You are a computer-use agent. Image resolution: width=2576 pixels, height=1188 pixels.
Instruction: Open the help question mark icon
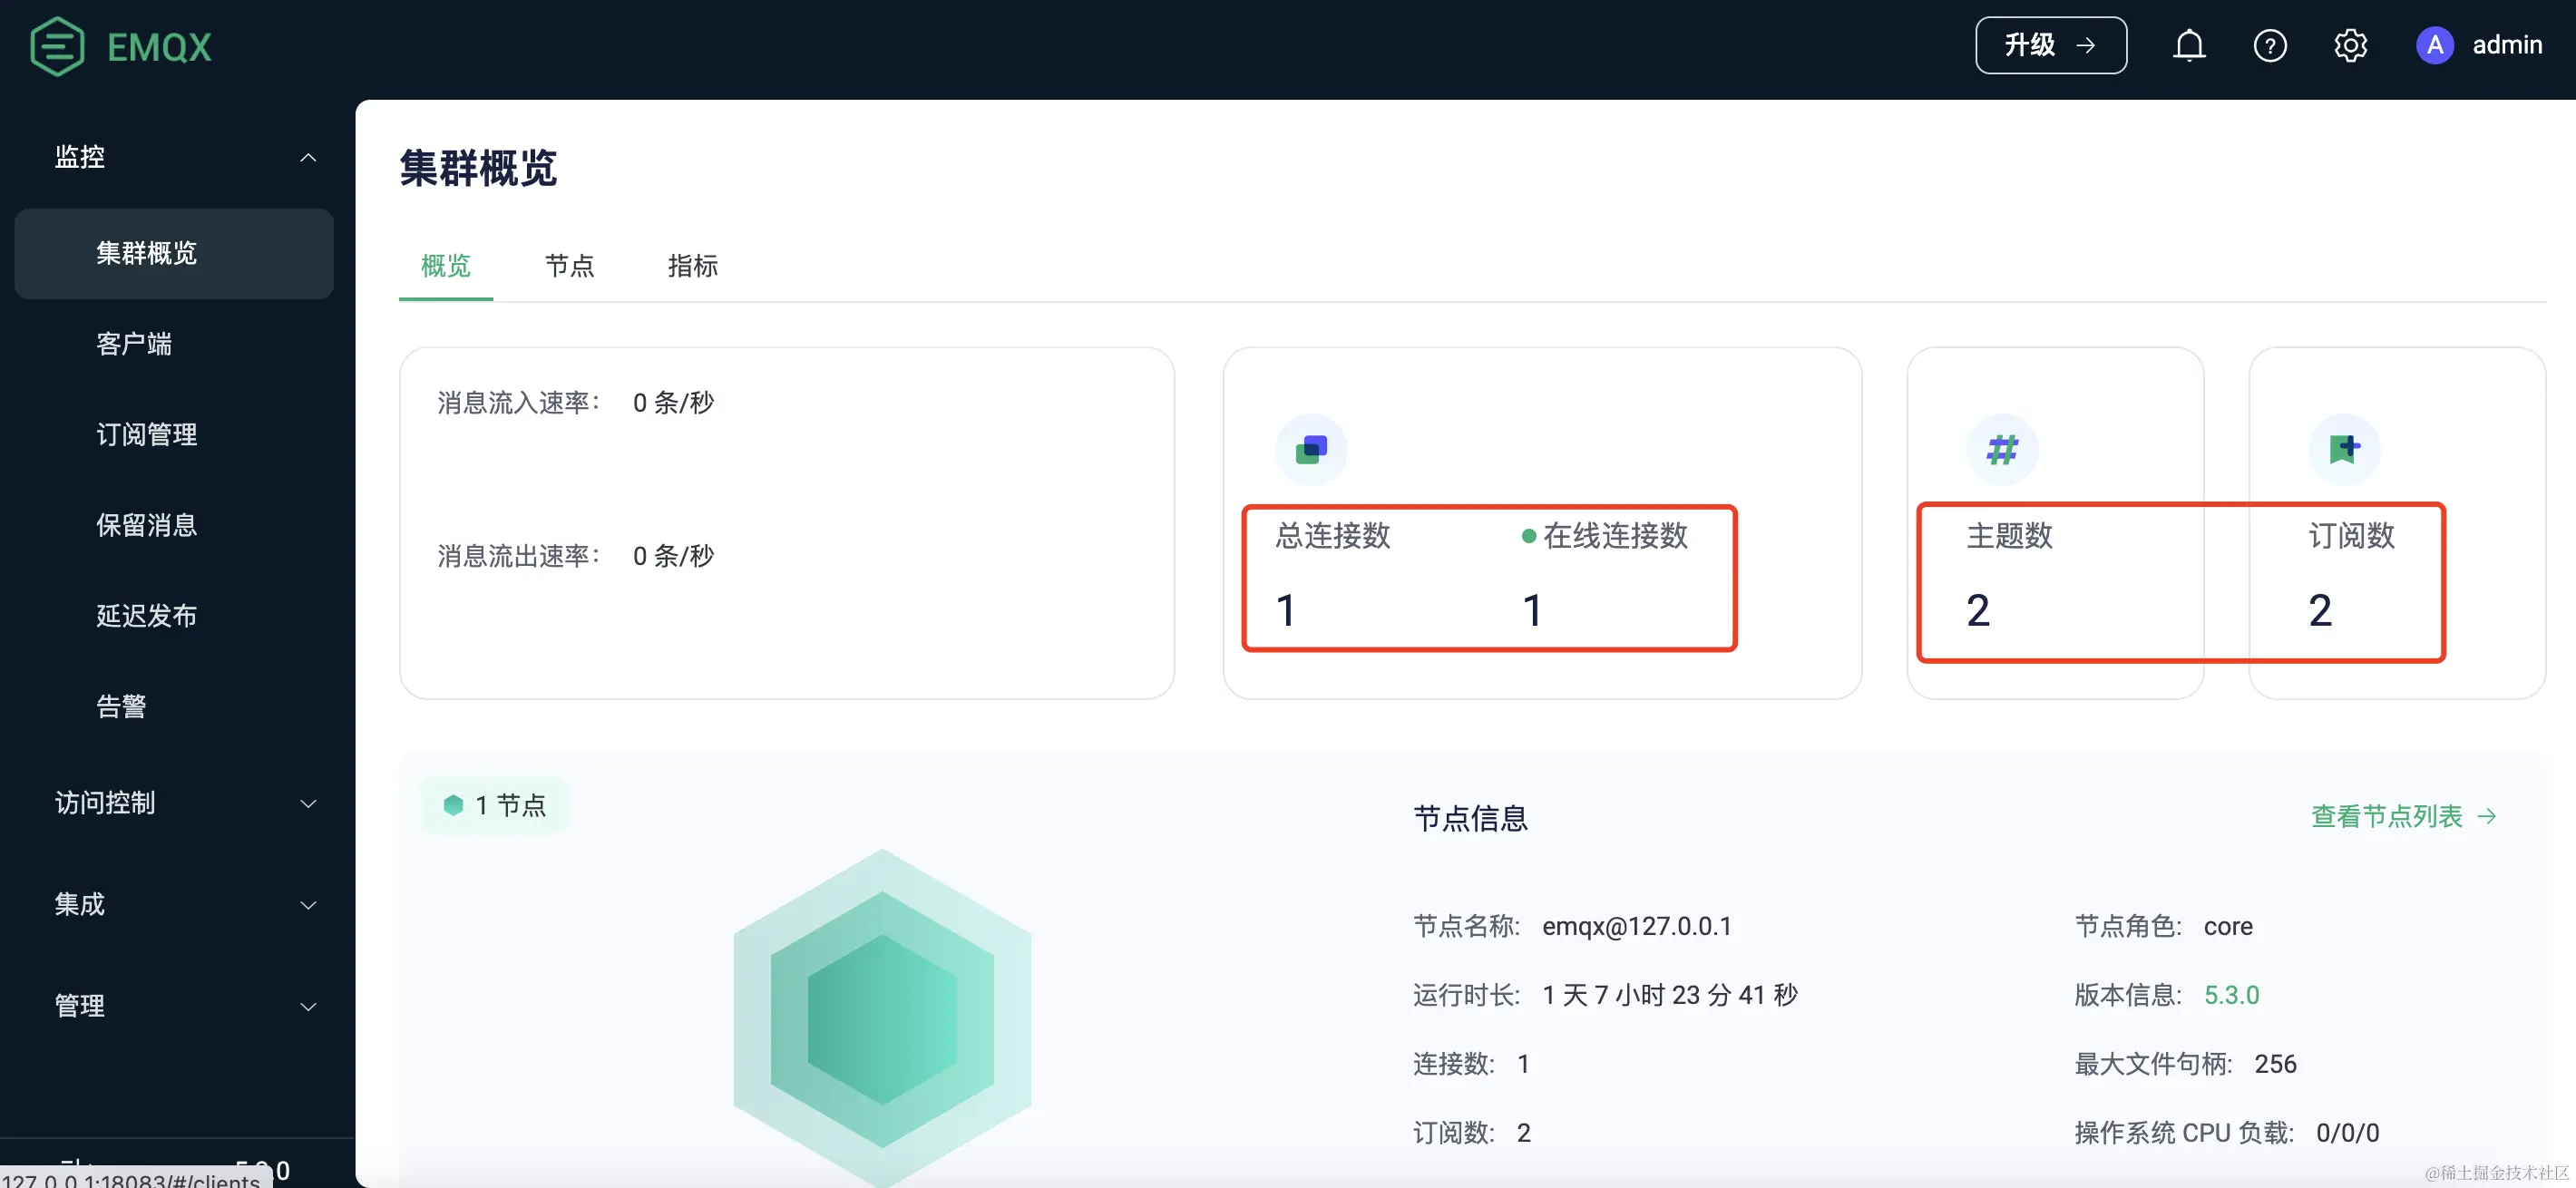[x=2269, y=46]
